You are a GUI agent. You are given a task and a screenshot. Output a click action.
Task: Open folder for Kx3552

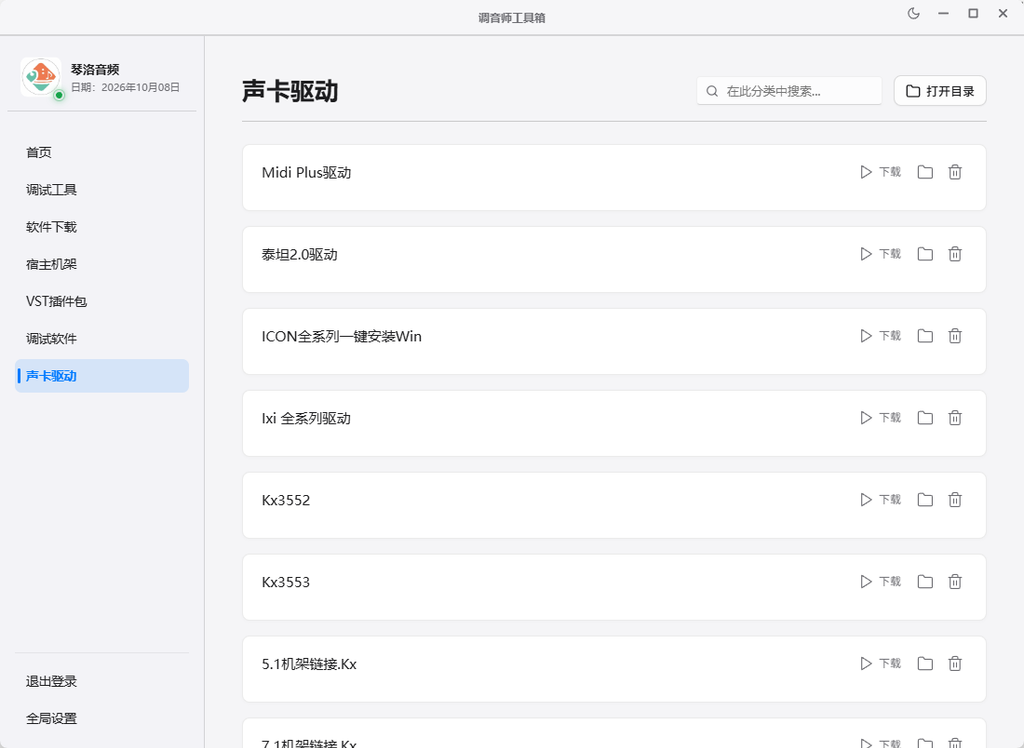tap(925, 500)
